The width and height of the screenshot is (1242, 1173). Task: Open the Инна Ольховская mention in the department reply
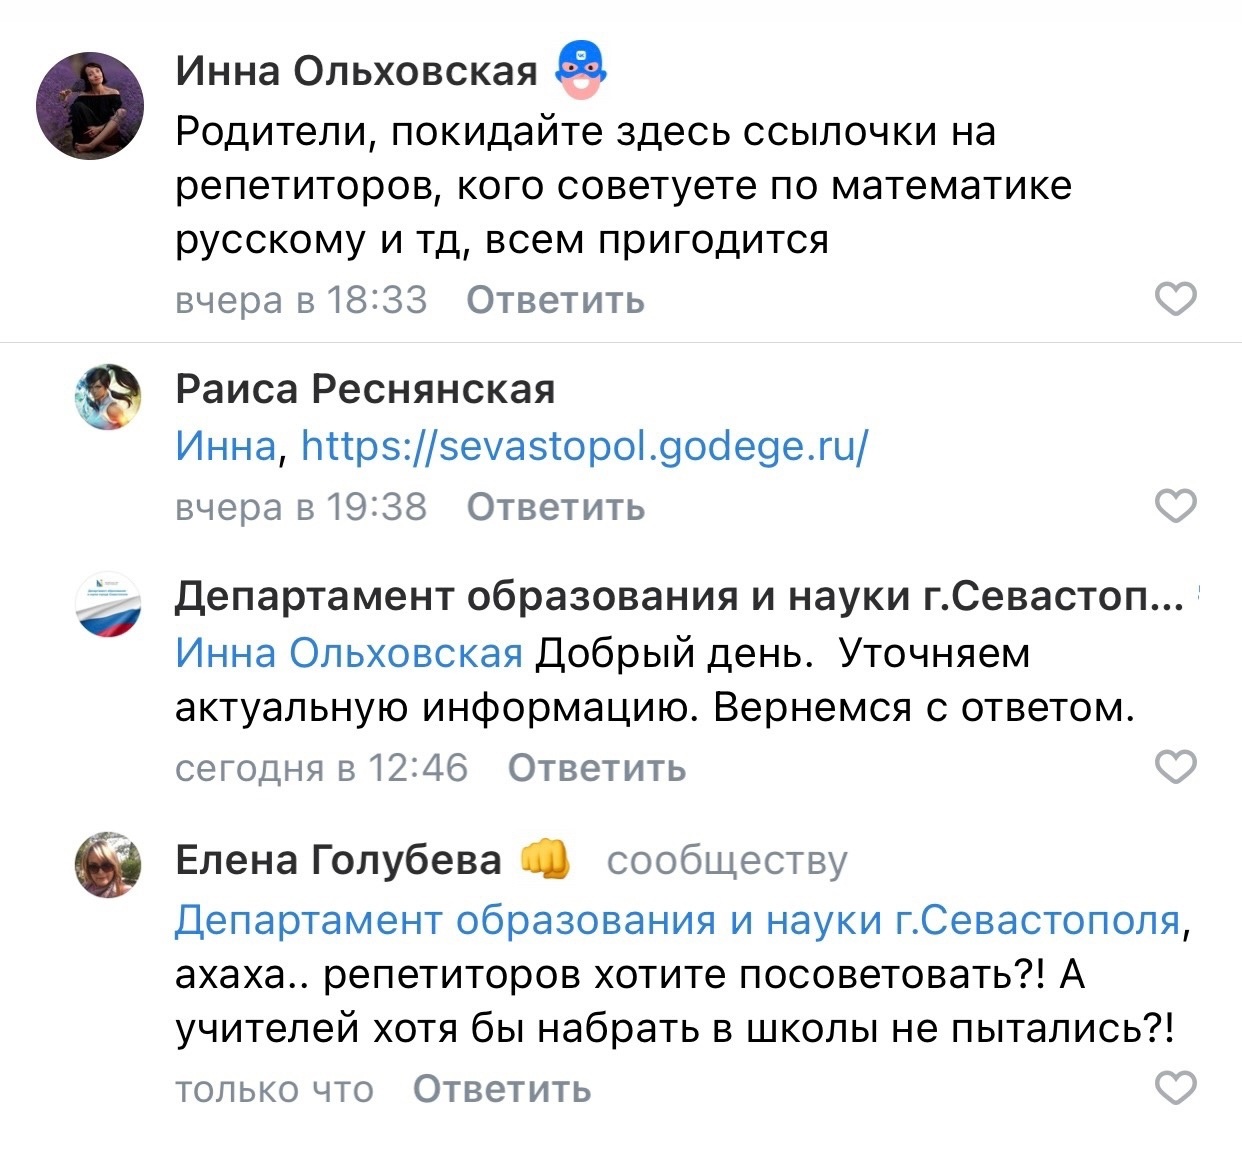pyautogui.click(x=349, y=653)
